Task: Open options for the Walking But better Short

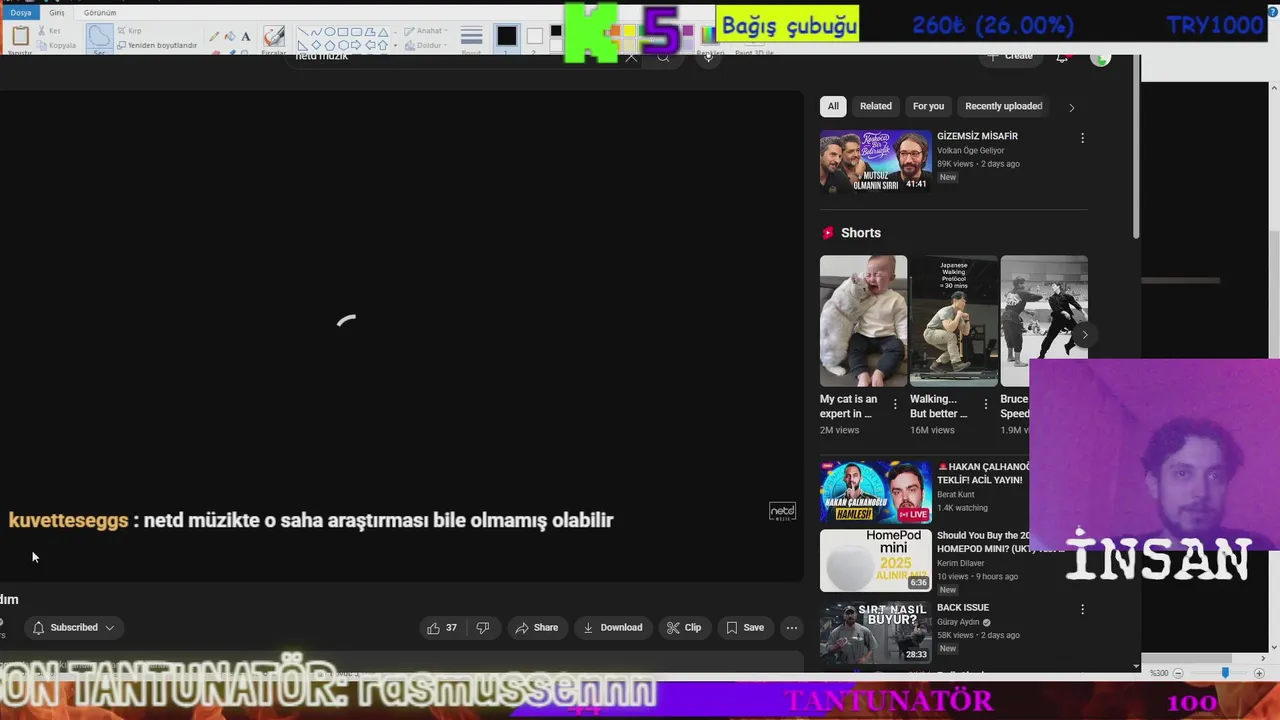Action: [985, 405]
